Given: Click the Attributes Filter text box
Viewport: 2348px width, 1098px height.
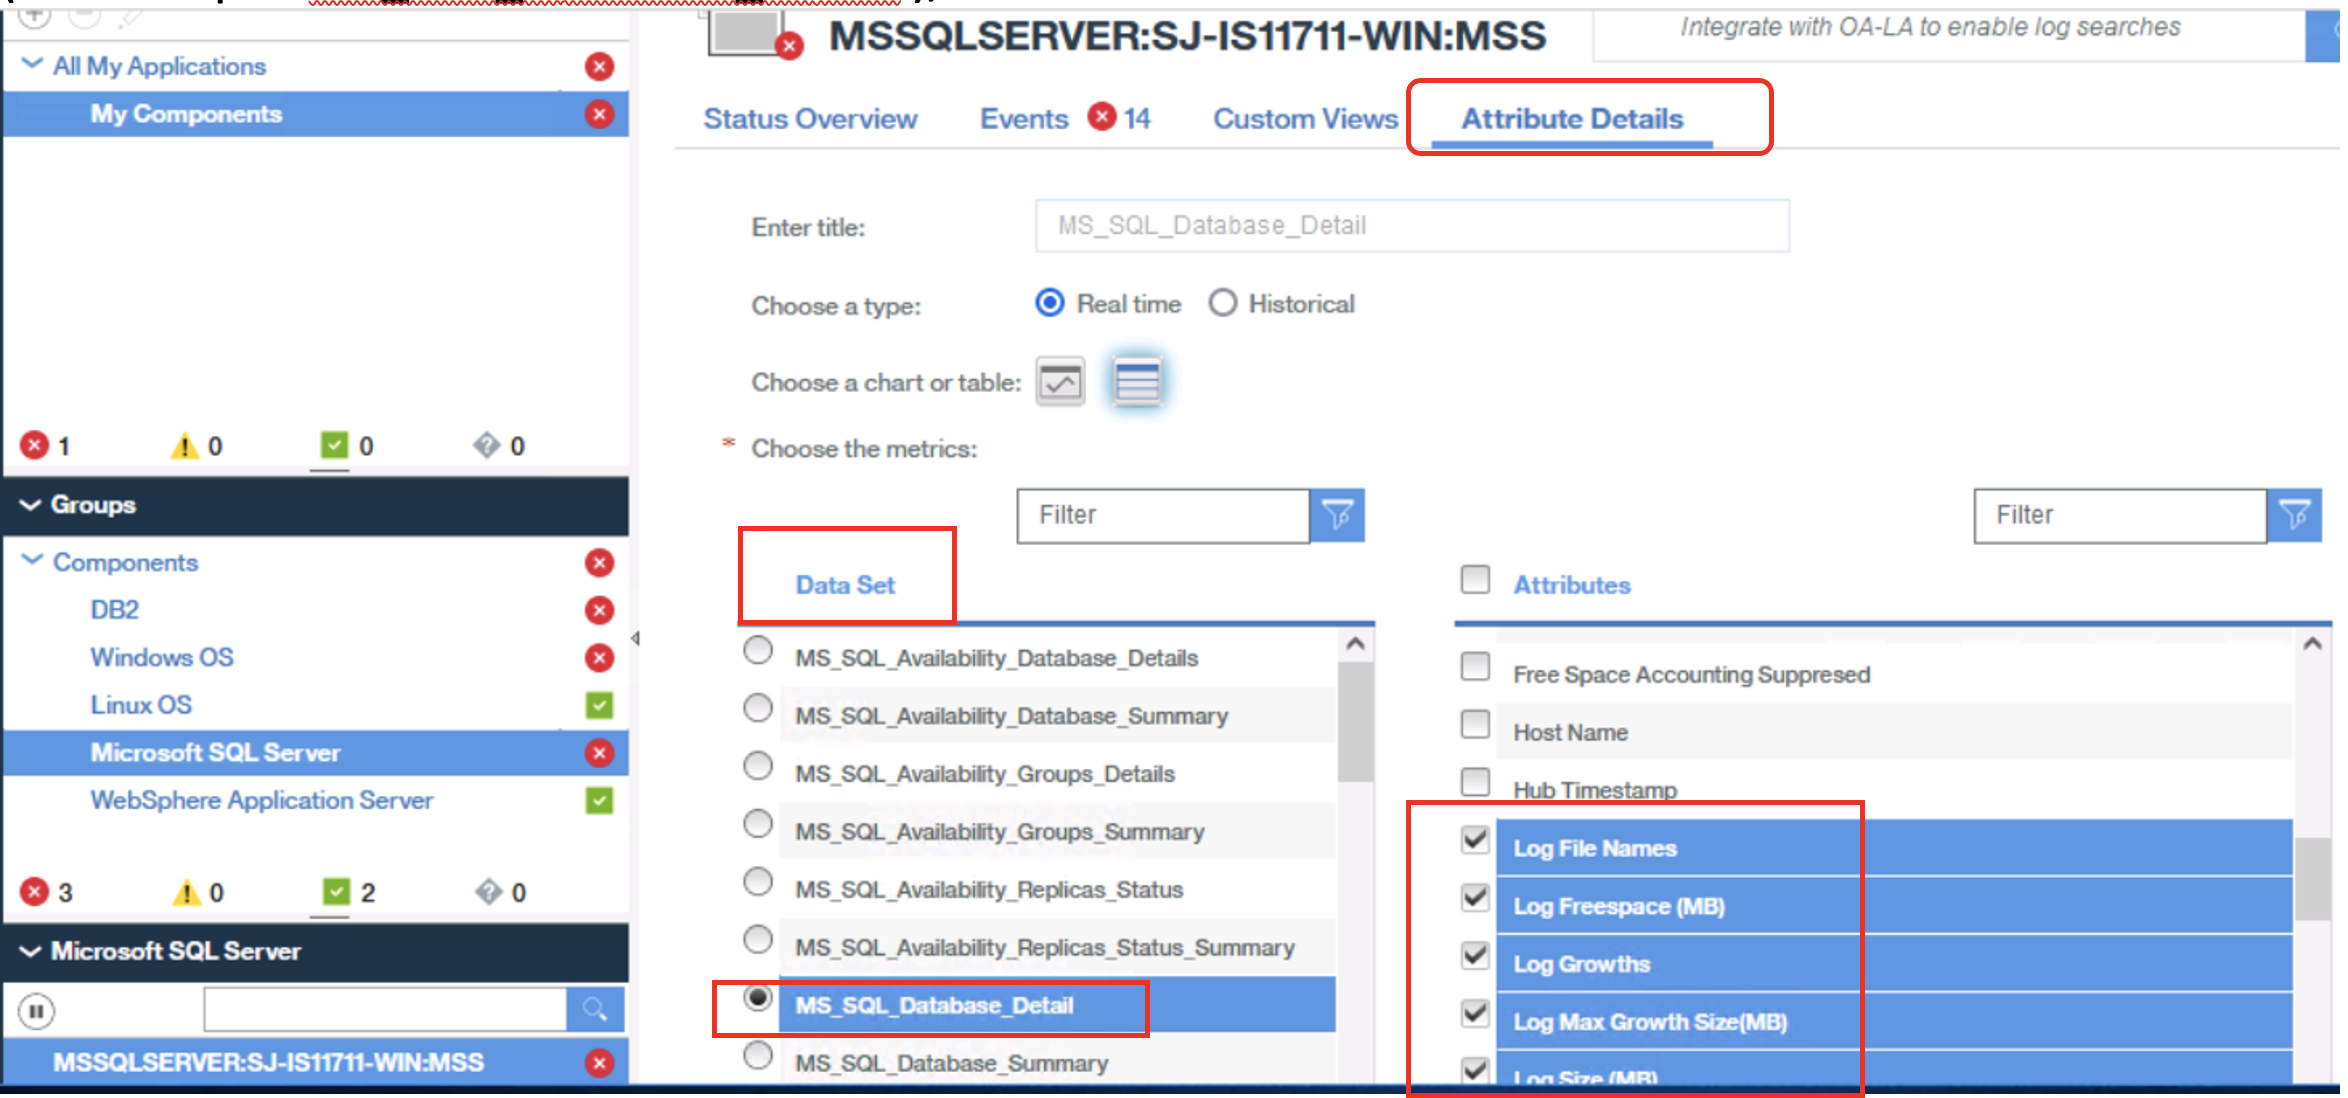Looking at the screenshot, I should coord(2120,515).
